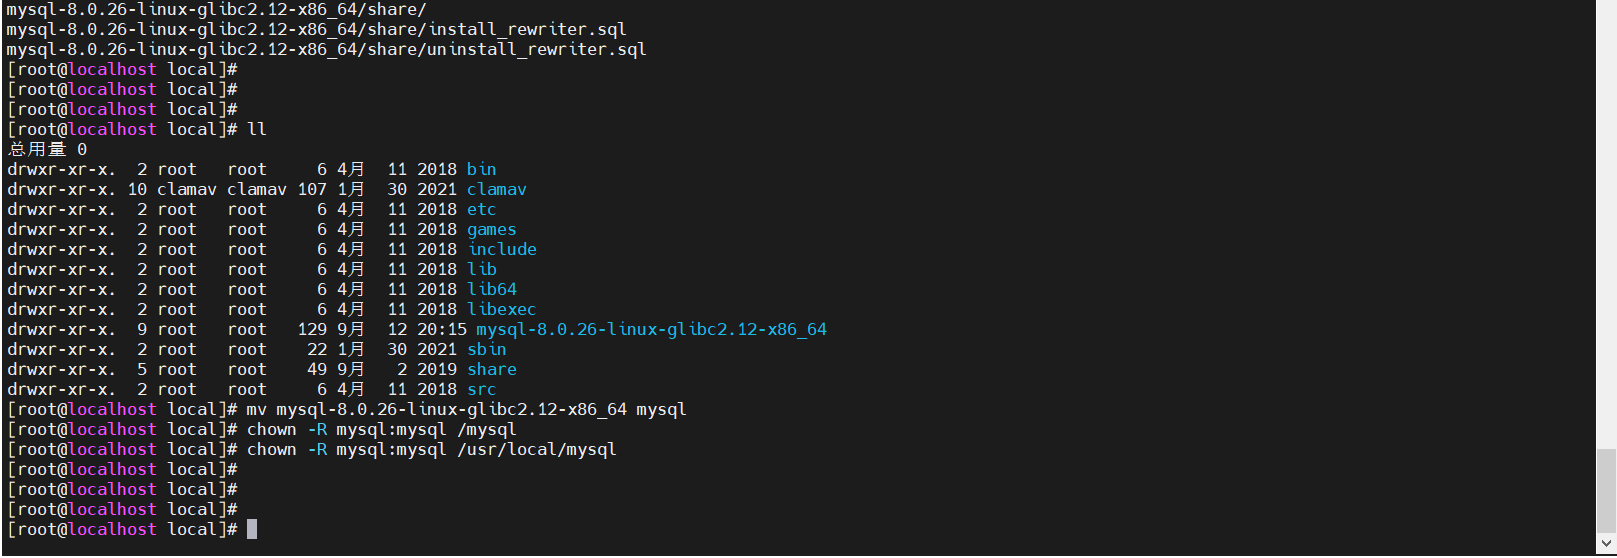This screenshot has width=1617, height=558.
Task: Click the share directory entry
Action: click(492, 369)
